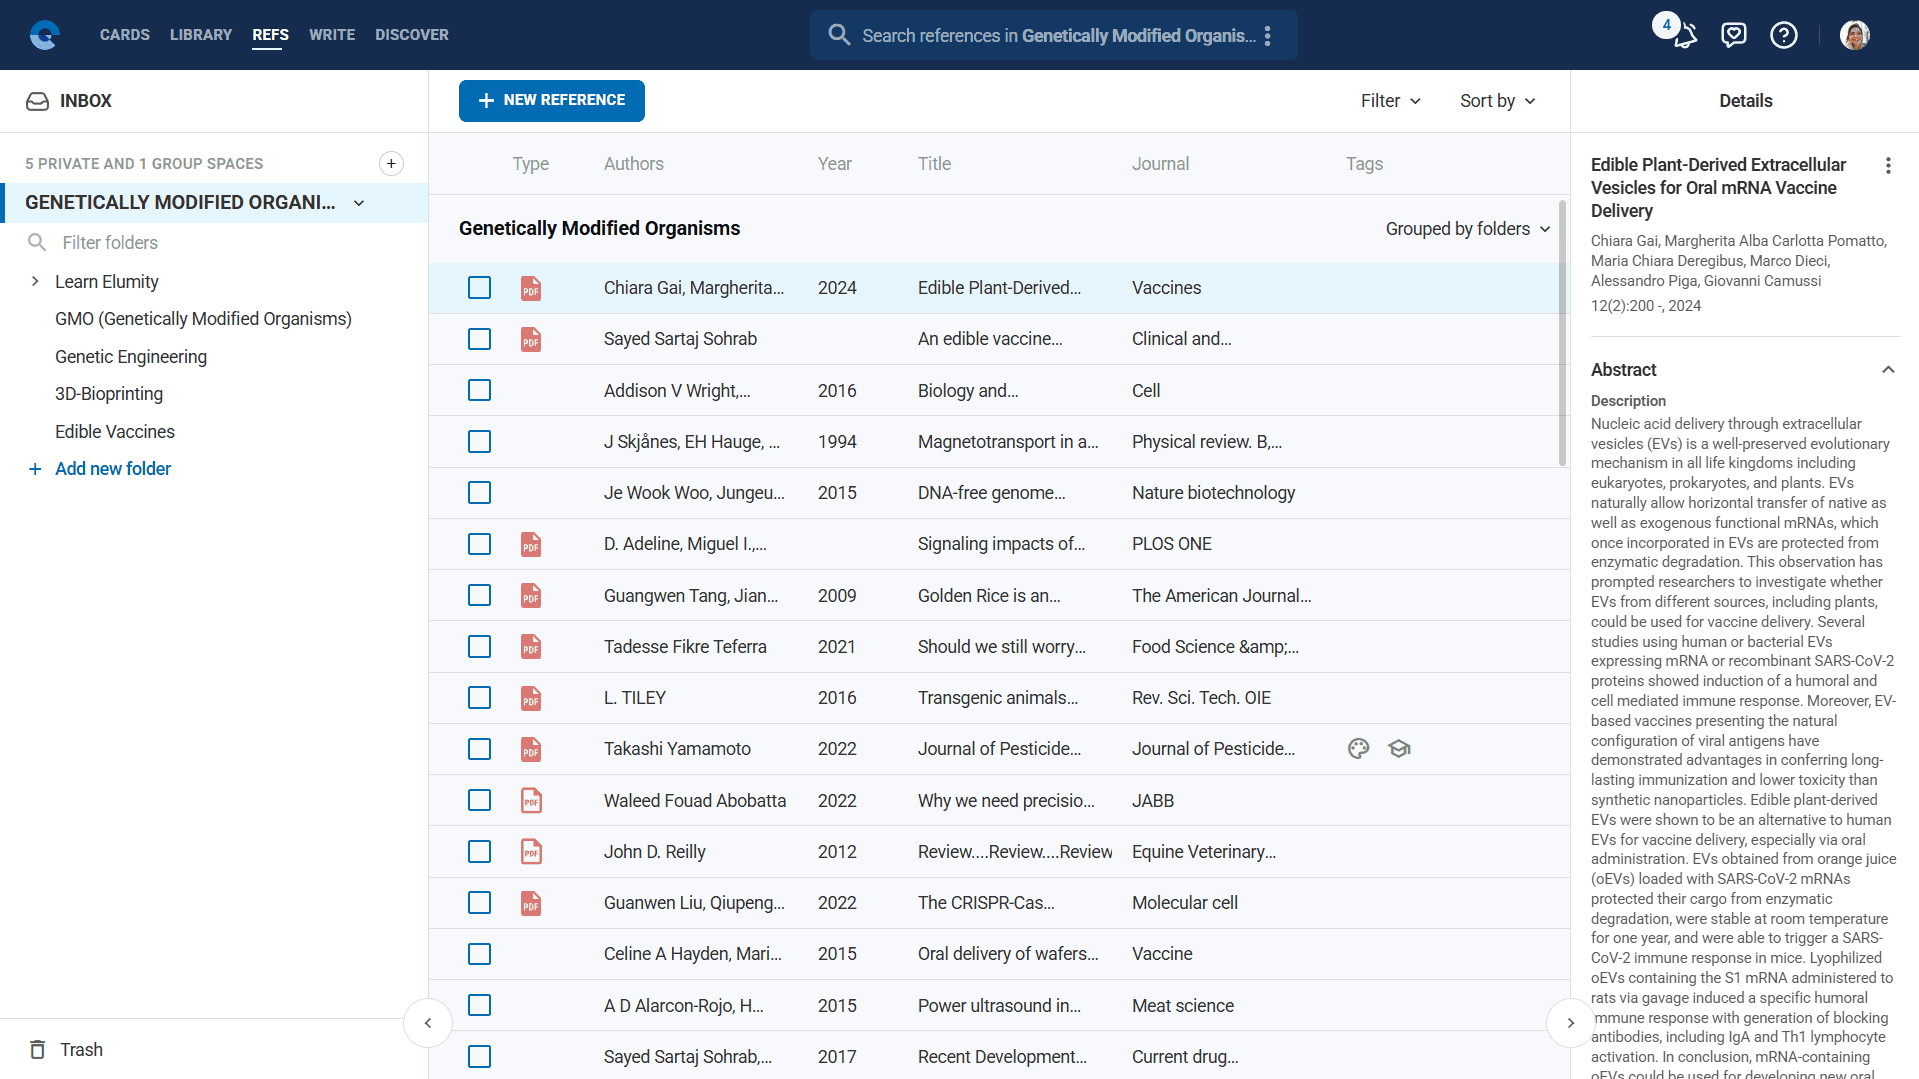This screenshot has height=1079, width=1919.
Task: Open search options three-dot icon
Action: pyautogui.click(x=1268, y=36)
